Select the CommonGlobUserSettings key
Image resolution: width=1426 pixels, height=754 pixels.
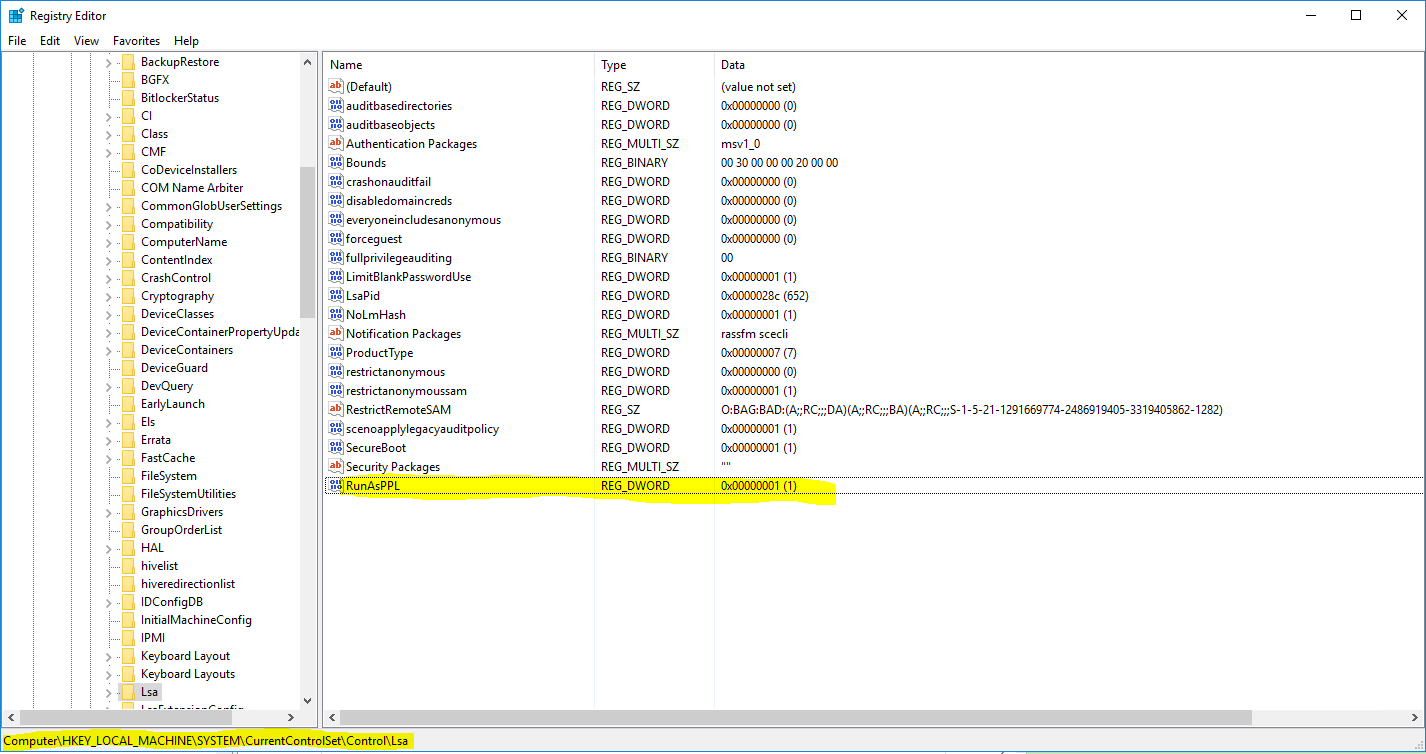point(211,206)
